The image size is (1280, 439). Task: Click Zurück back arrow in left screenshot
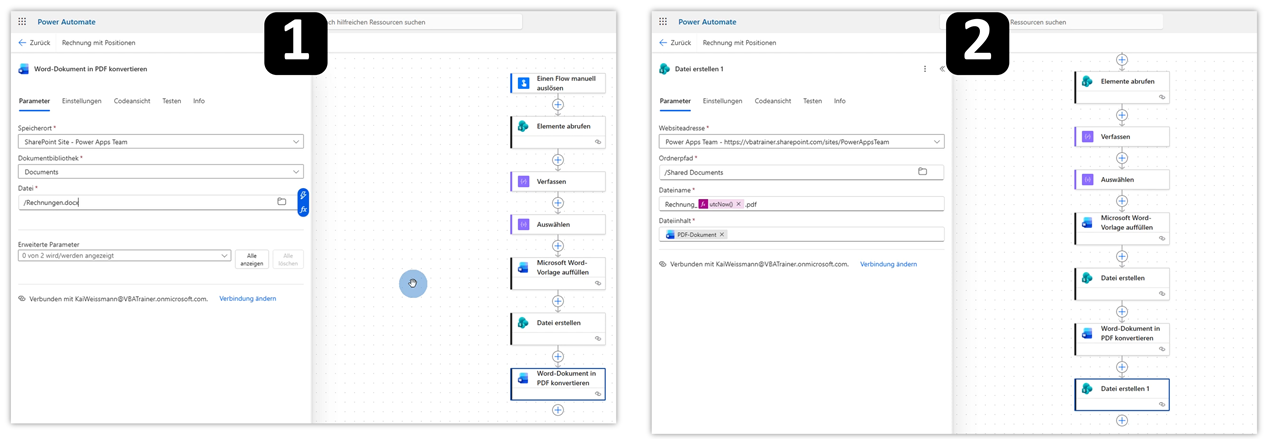click(x=22, y=43)
